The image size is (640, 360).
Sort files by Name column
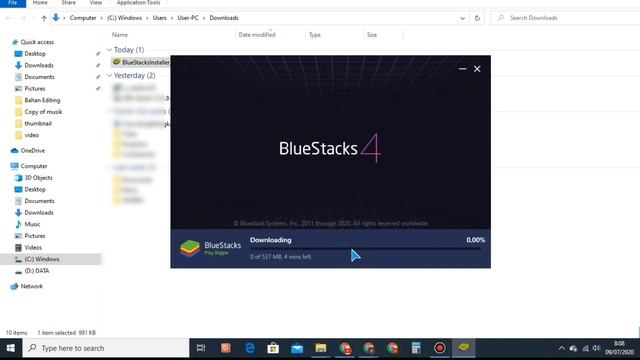(120, 35)
